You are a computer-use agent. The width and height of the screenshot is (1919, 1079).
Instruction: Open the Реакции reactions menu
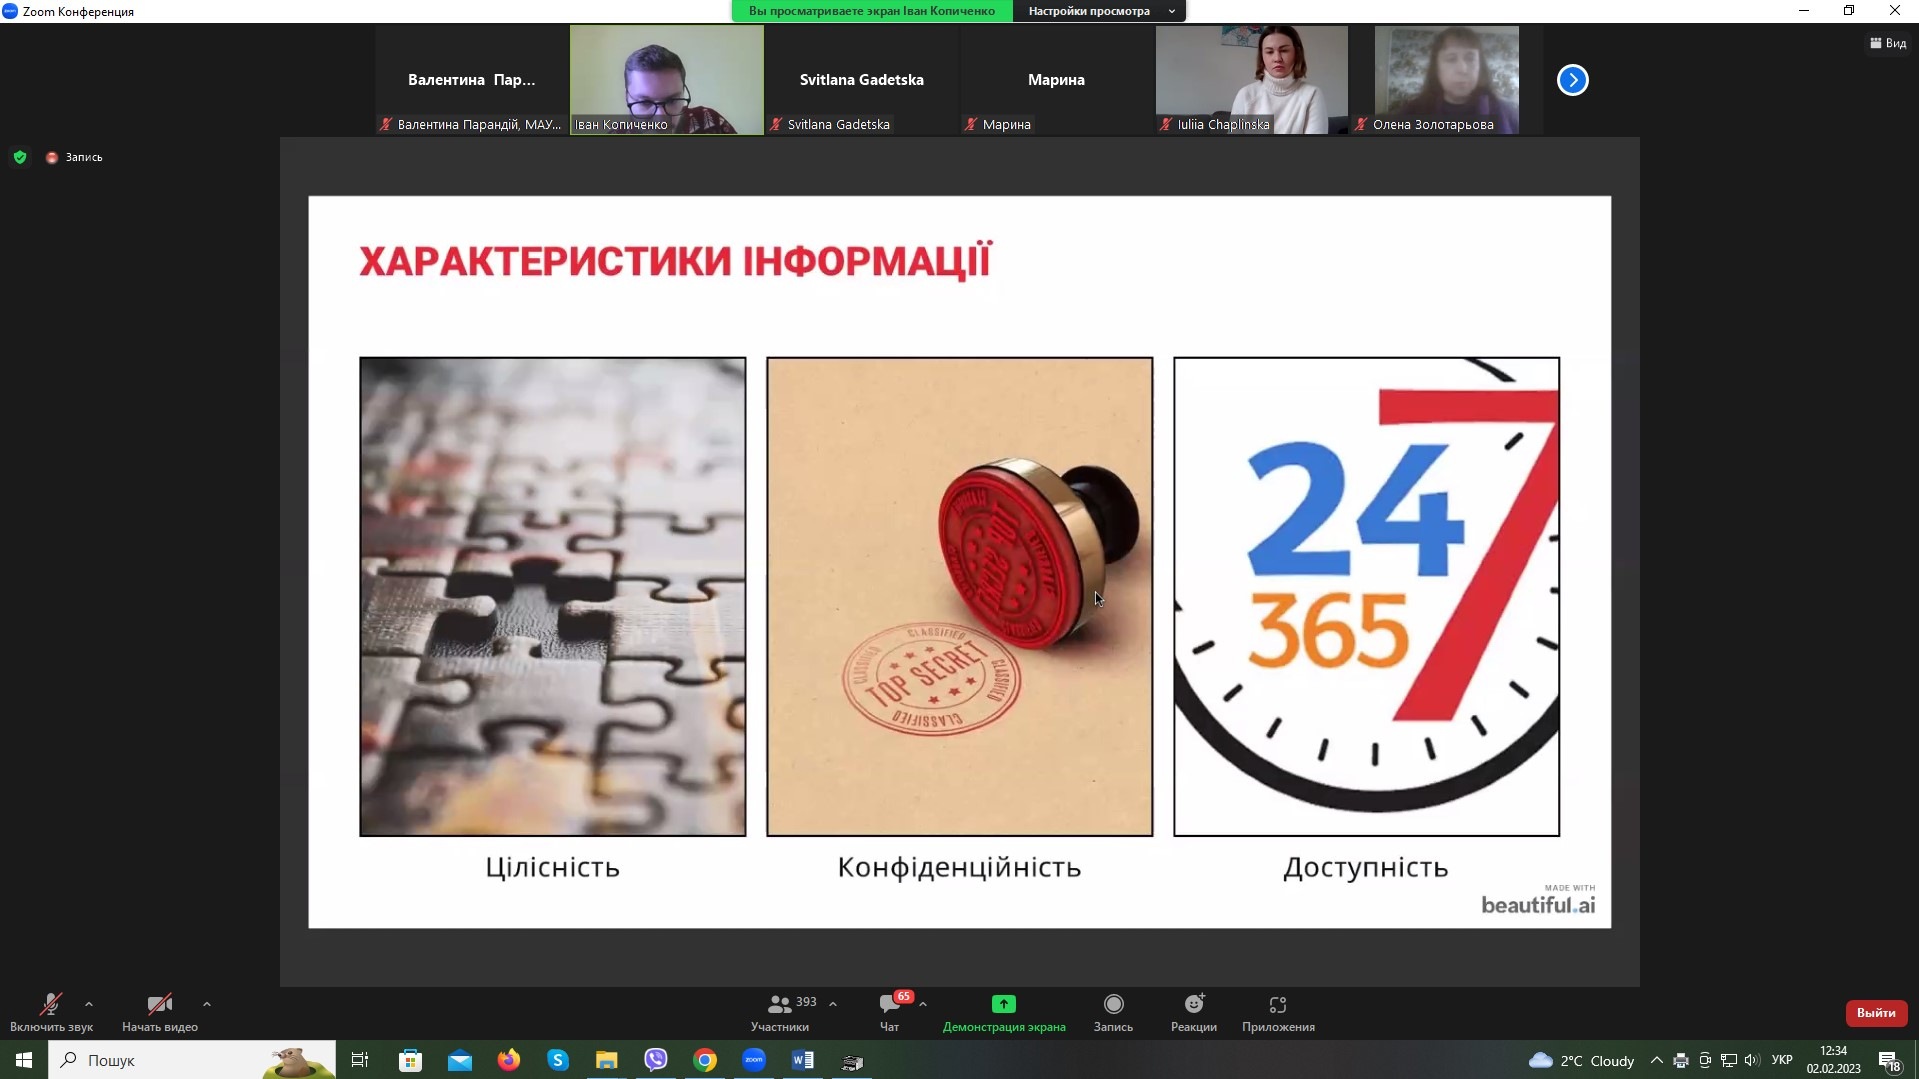[1193, 1011]
